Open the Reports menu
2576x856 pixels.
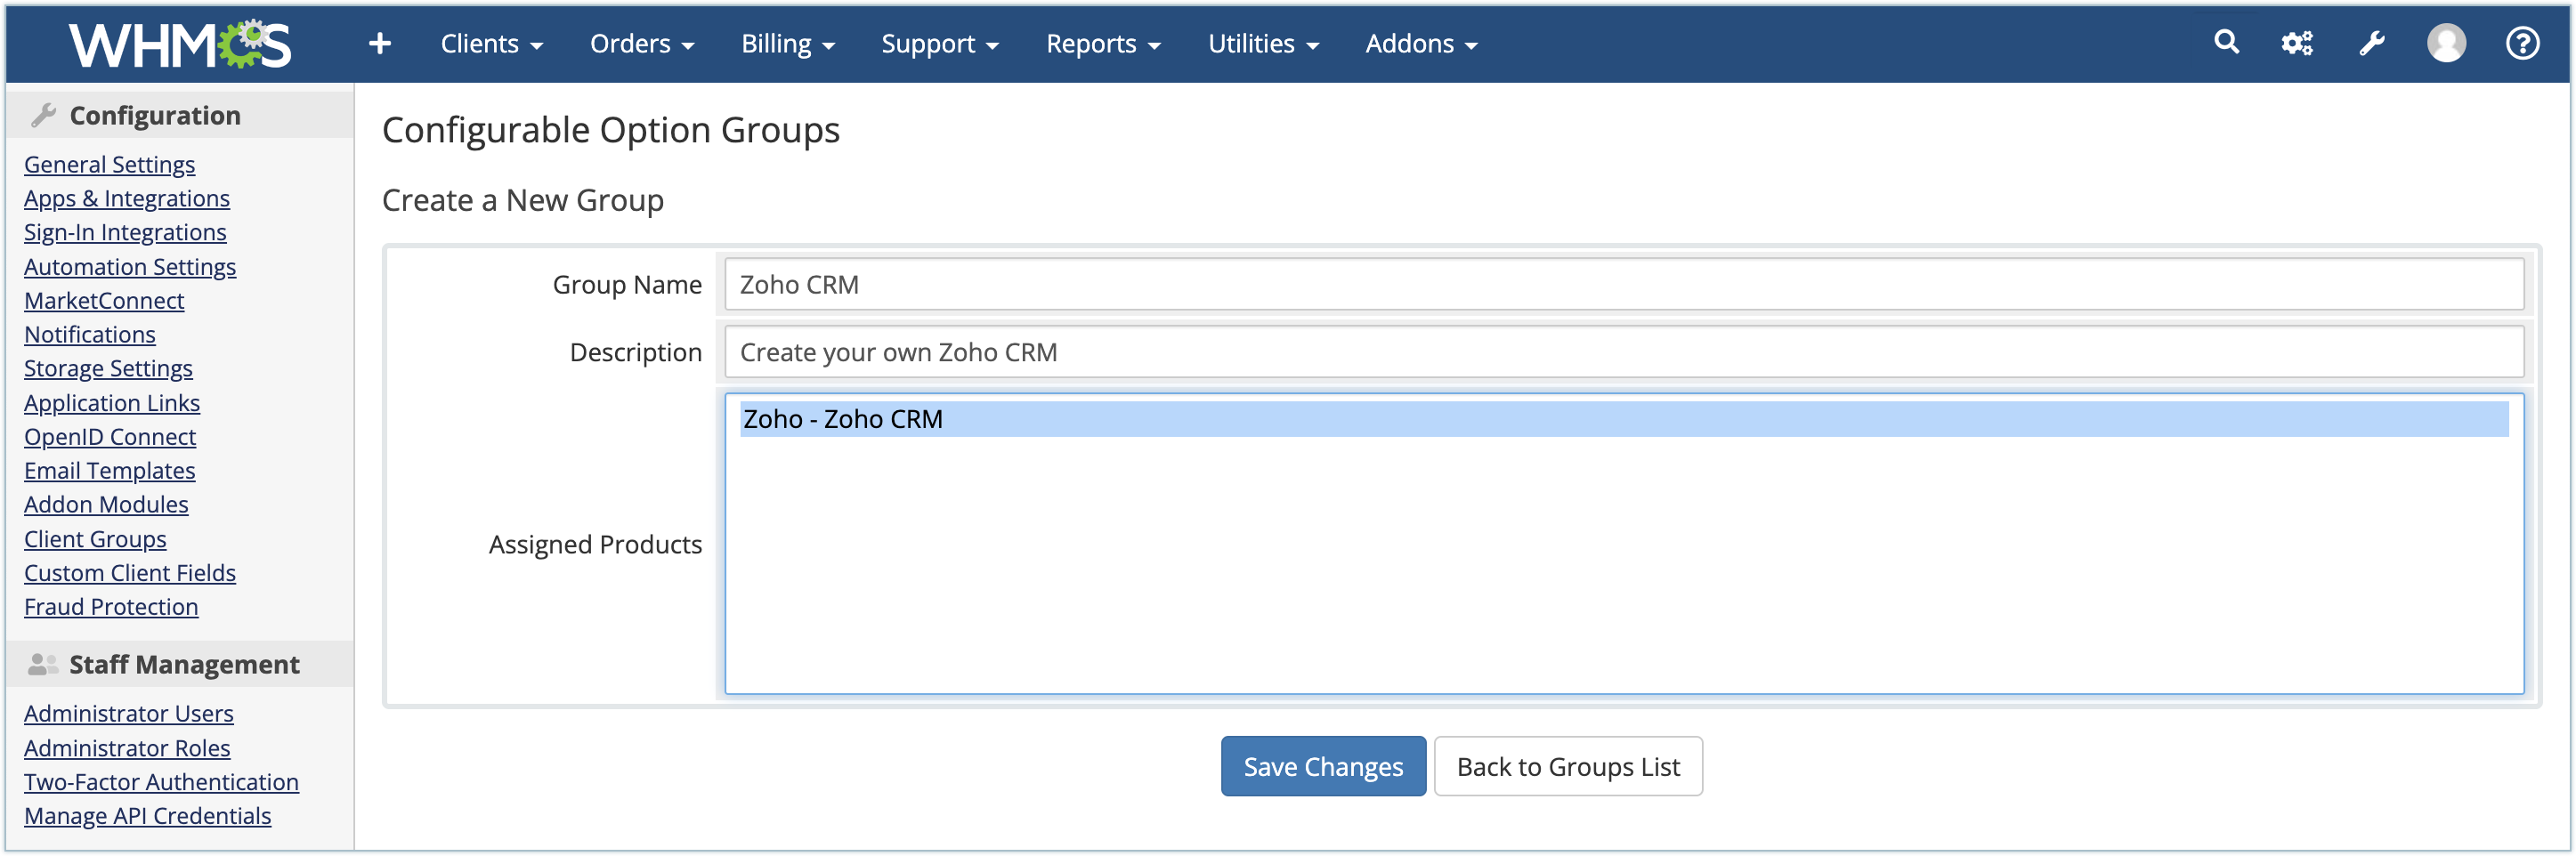(1103, 44)
